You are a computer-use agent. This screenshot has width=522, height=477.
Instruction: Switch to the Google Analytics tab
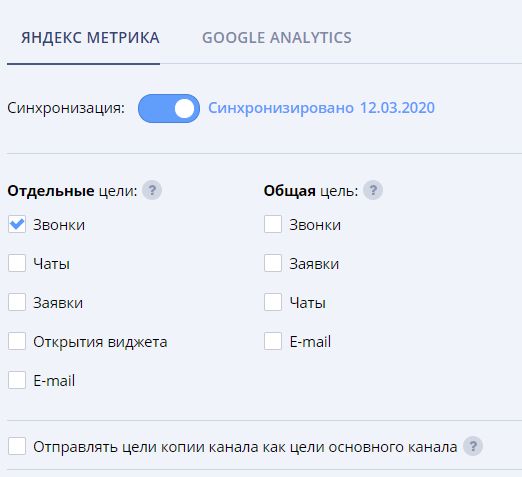[x=277, y=38]
